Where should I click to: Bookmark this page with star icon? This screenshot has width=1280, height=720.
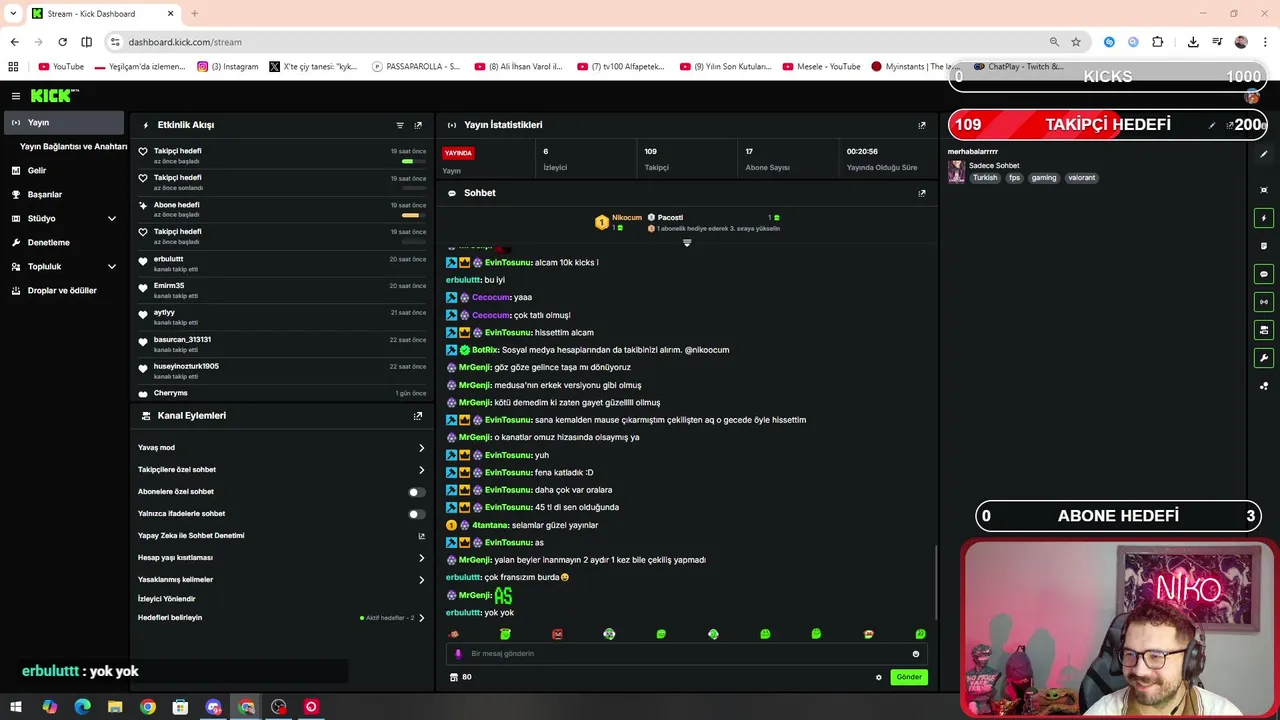click(1076, 42)
